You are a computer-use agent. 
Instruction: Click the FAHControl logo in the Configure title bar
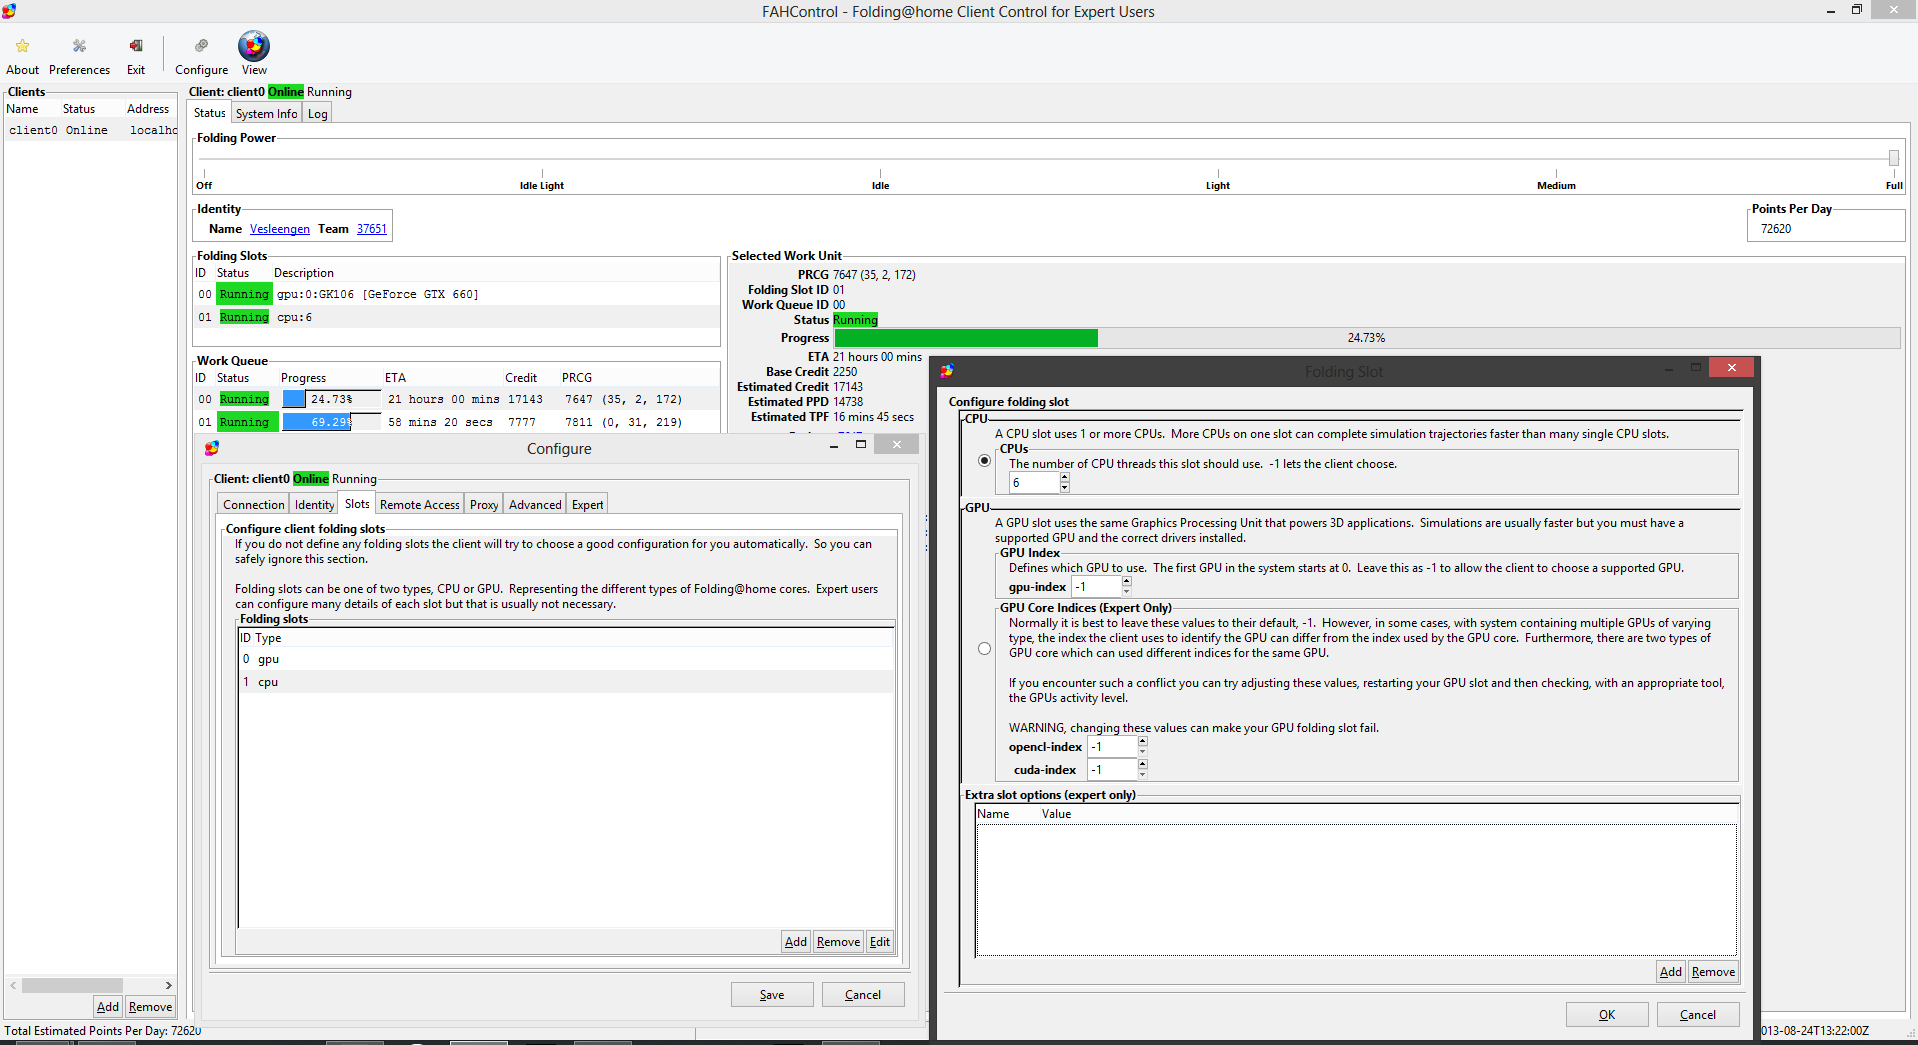[x=212, y=448]
